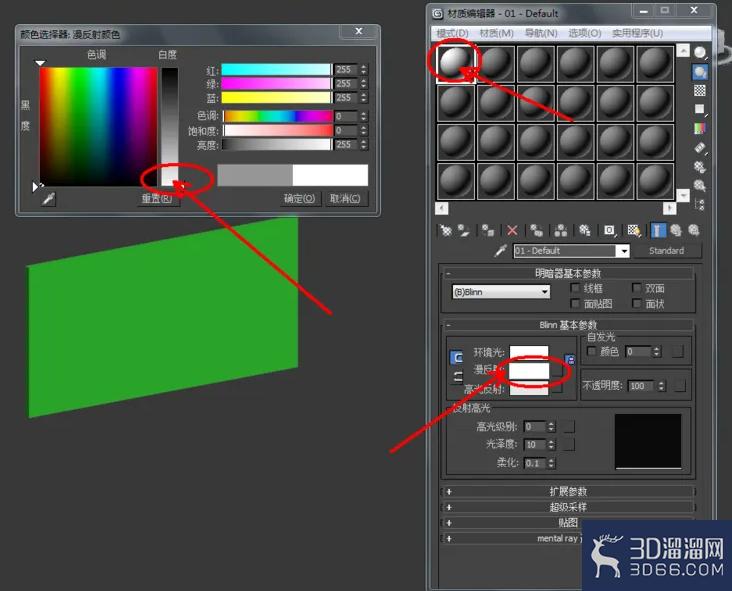Enable the 面状 (Faceted) checkbox
This screenshot has width=732, height=591.
pyautogui.click(x=637, y=303)
